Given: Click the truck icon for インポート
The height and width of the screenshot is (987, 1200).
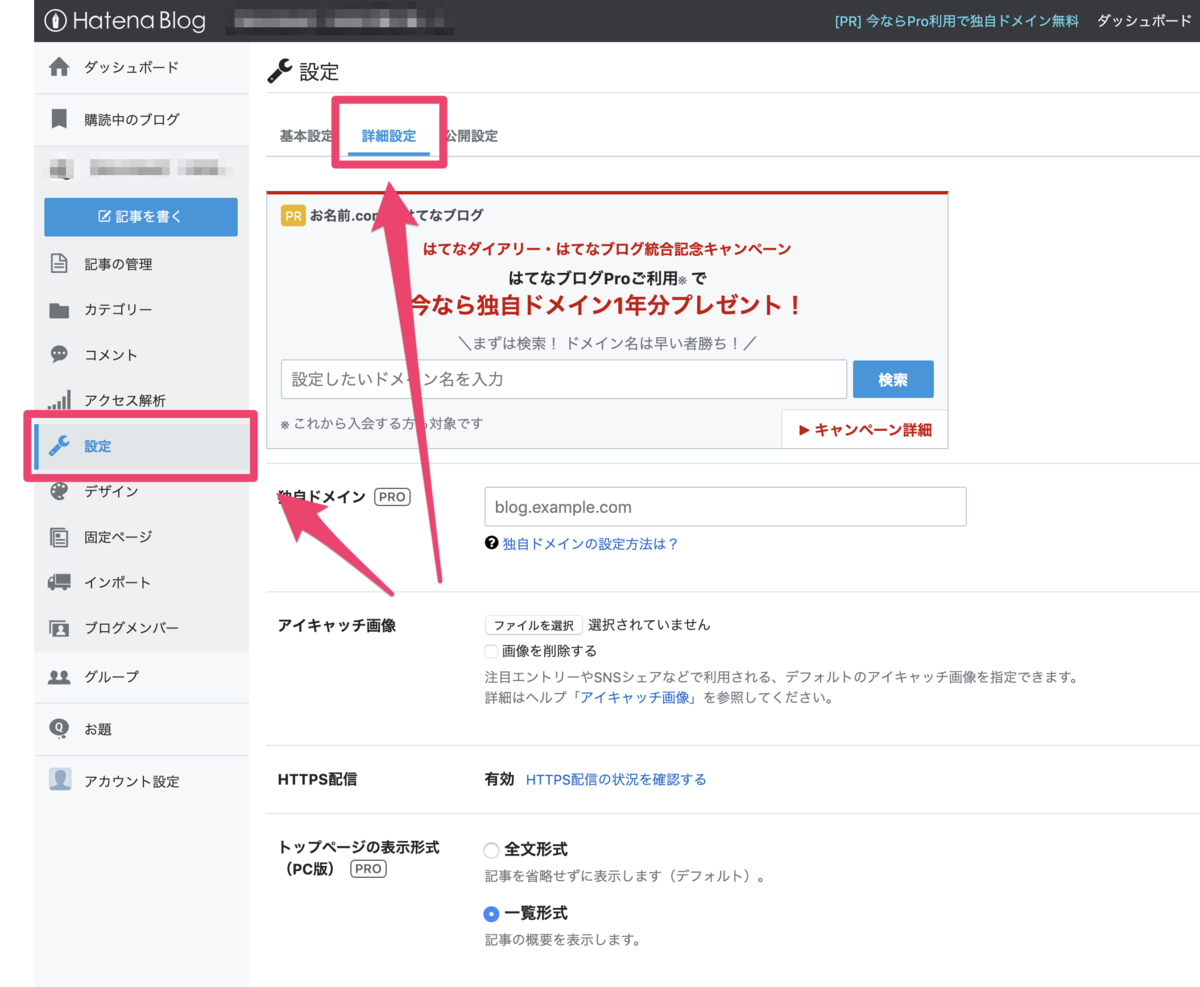Looking at the screenshot, I should 59,582.
